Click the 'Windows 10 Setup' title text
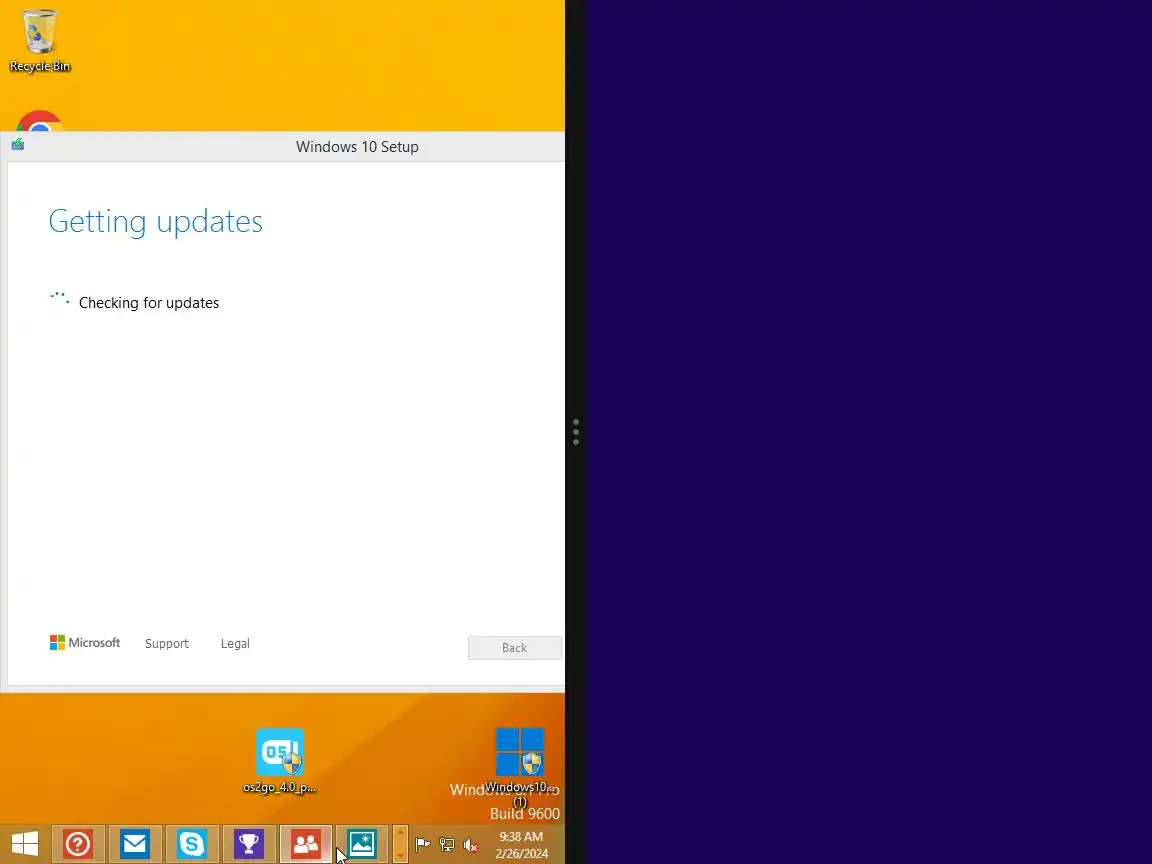 (357, 147)
